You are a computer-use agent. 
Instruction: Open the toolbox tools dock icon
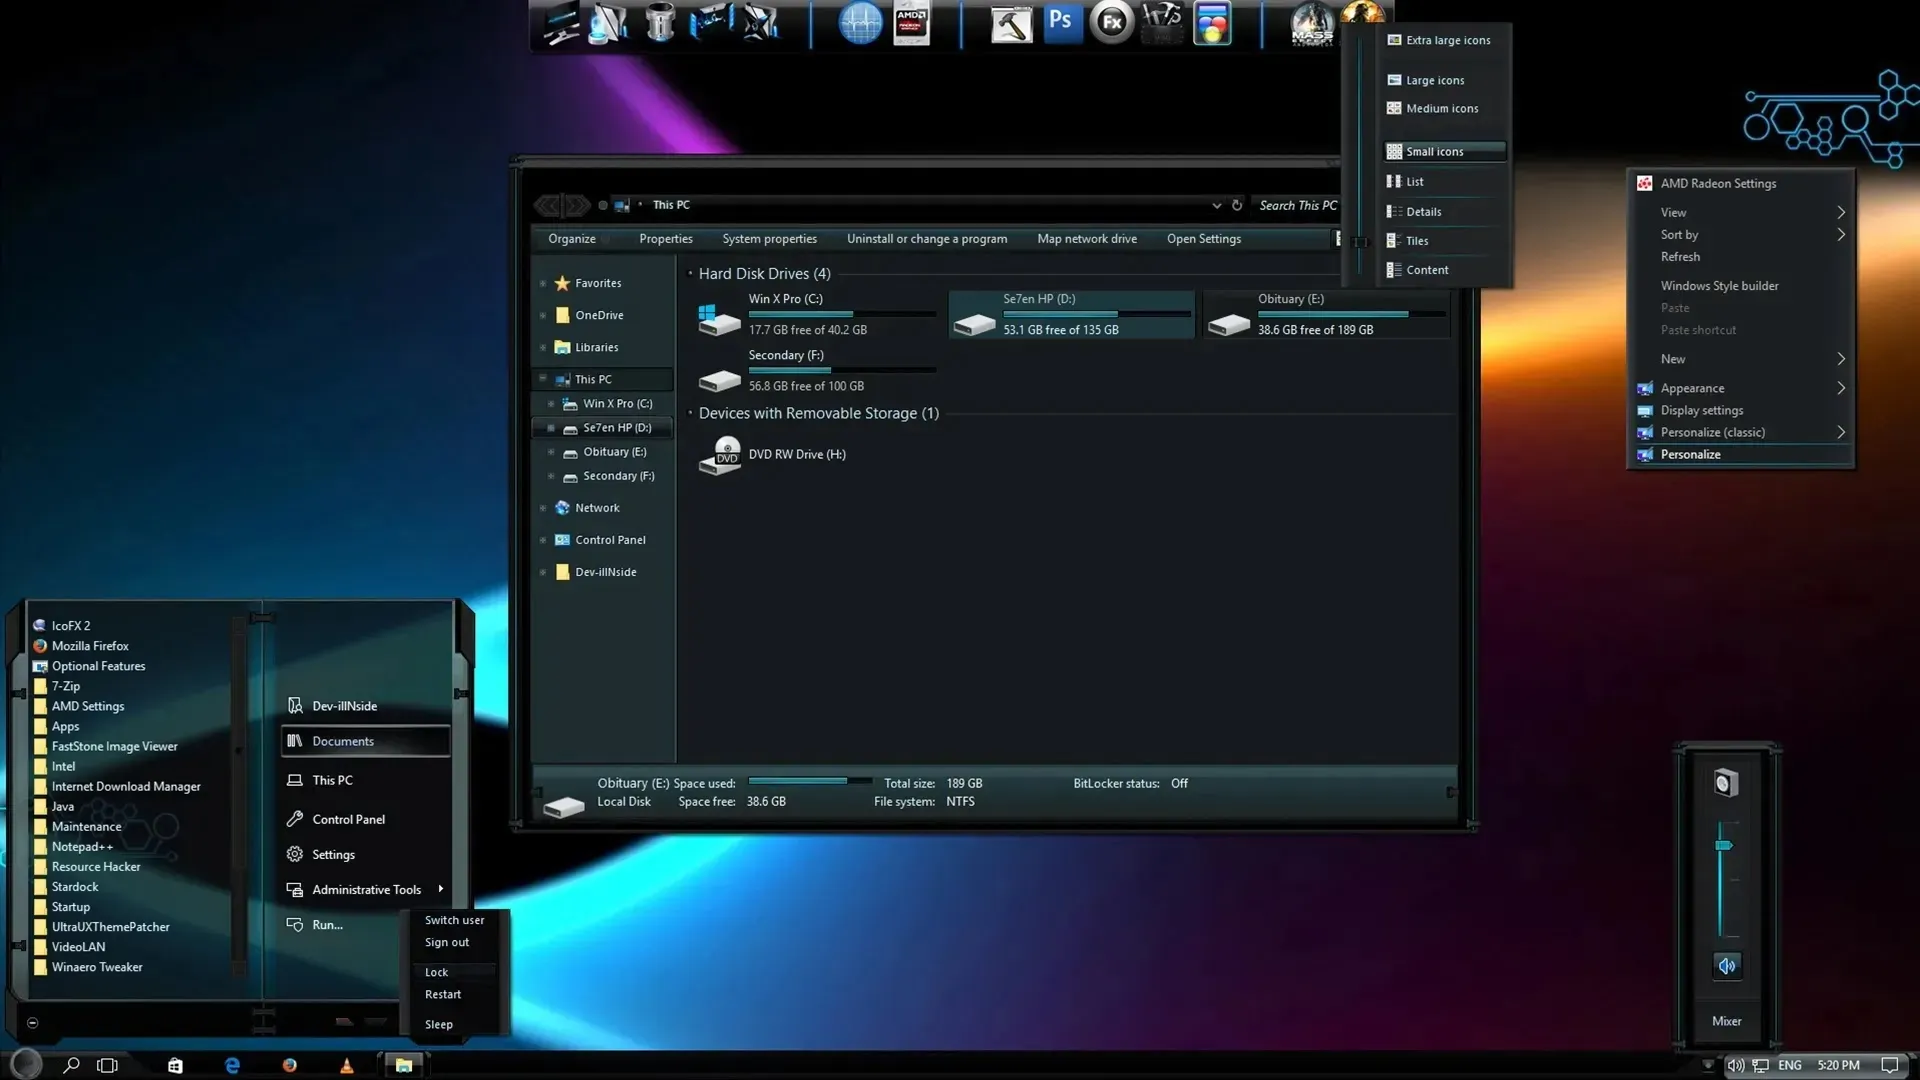[x=1162, y=23]
